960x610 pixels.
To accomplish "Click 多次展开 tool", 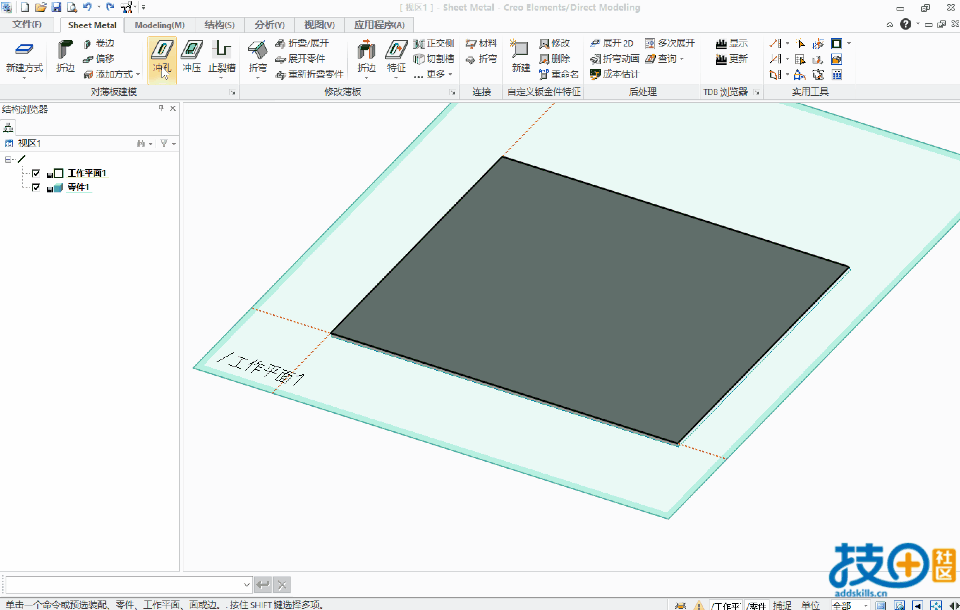I will tap(670, 43).
